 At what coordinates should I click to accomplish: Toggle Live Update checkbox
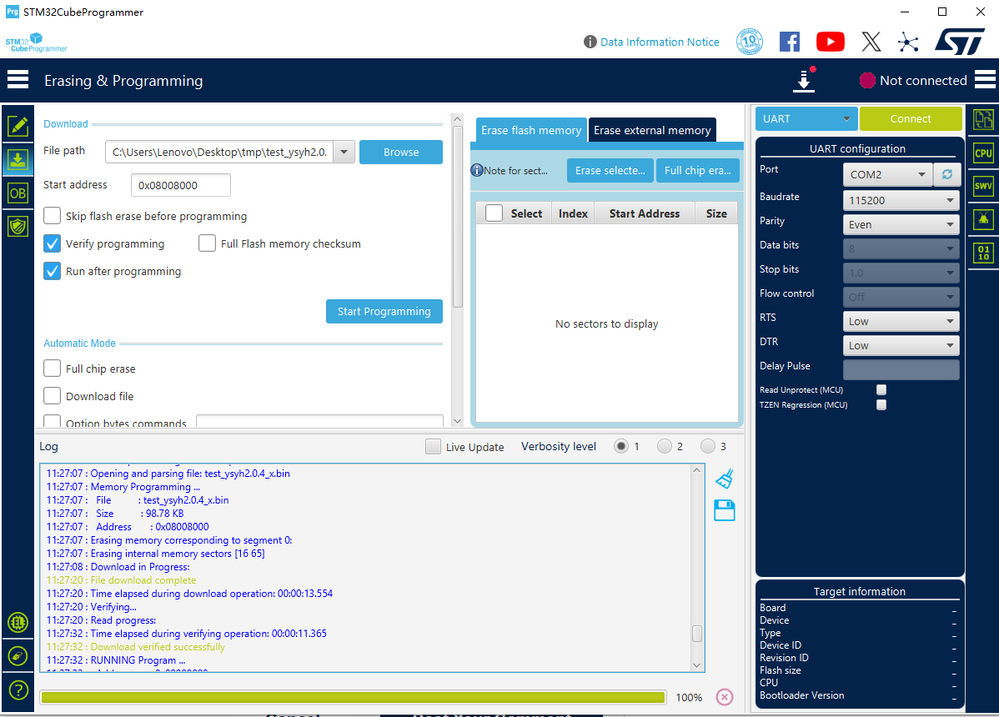tap(433, 446)
